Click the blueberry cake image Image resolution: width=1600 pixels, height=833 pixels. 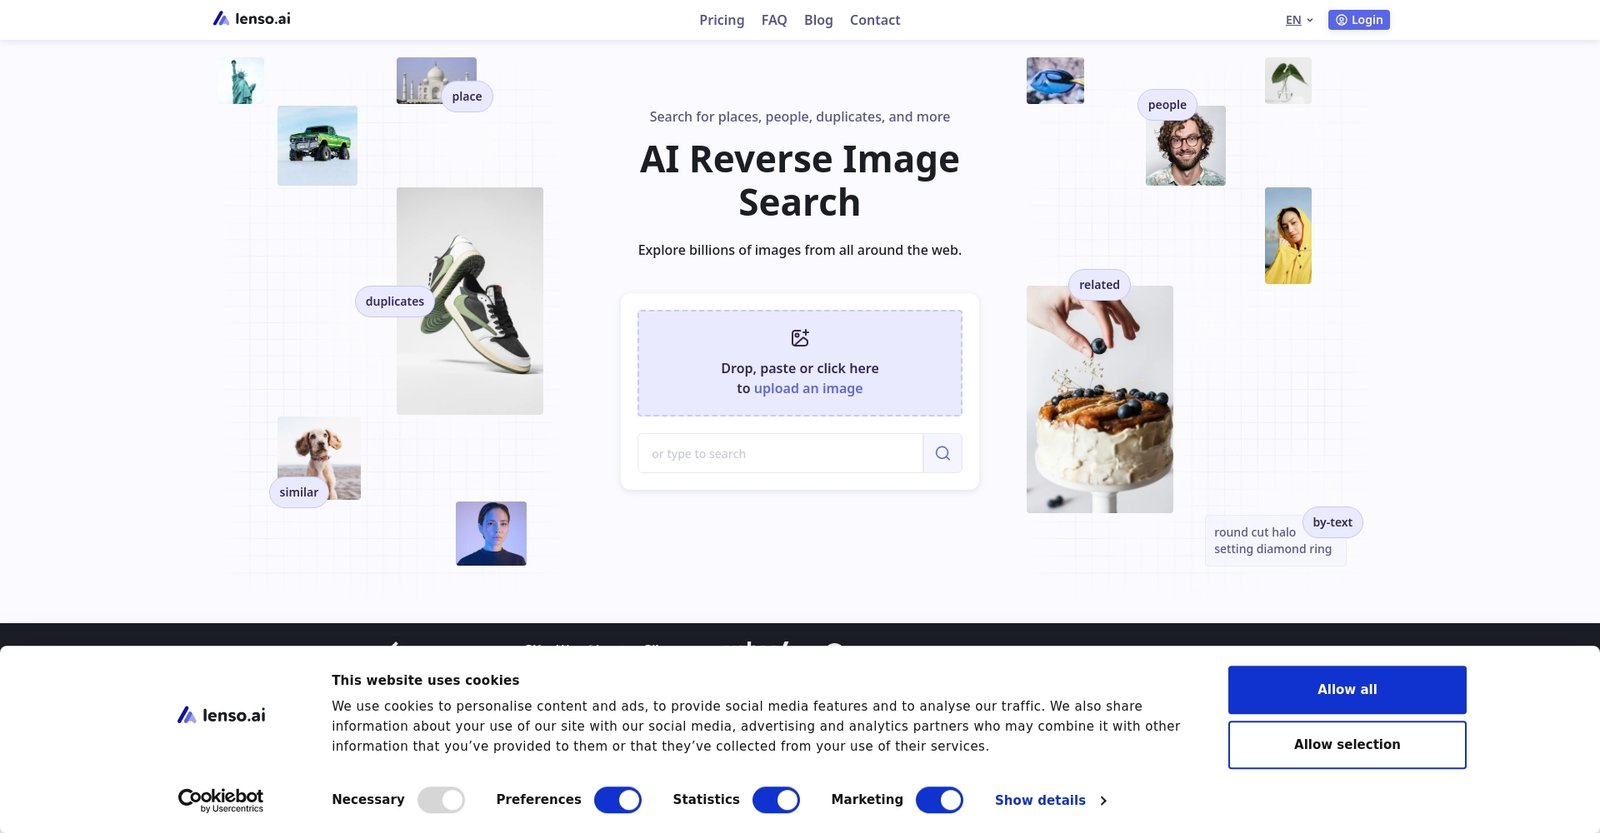coord(1100,400)
